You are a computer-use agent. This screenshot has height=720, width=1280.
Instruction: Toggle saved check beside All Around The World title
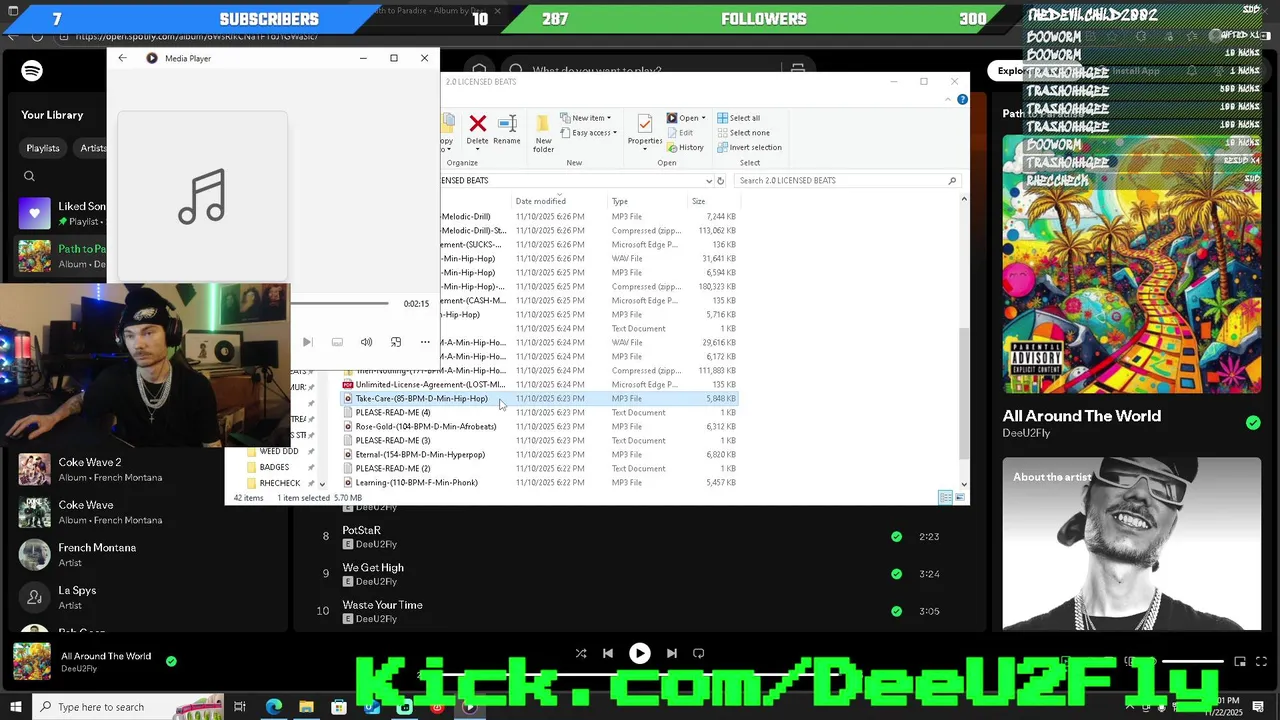pos(1253,423)
